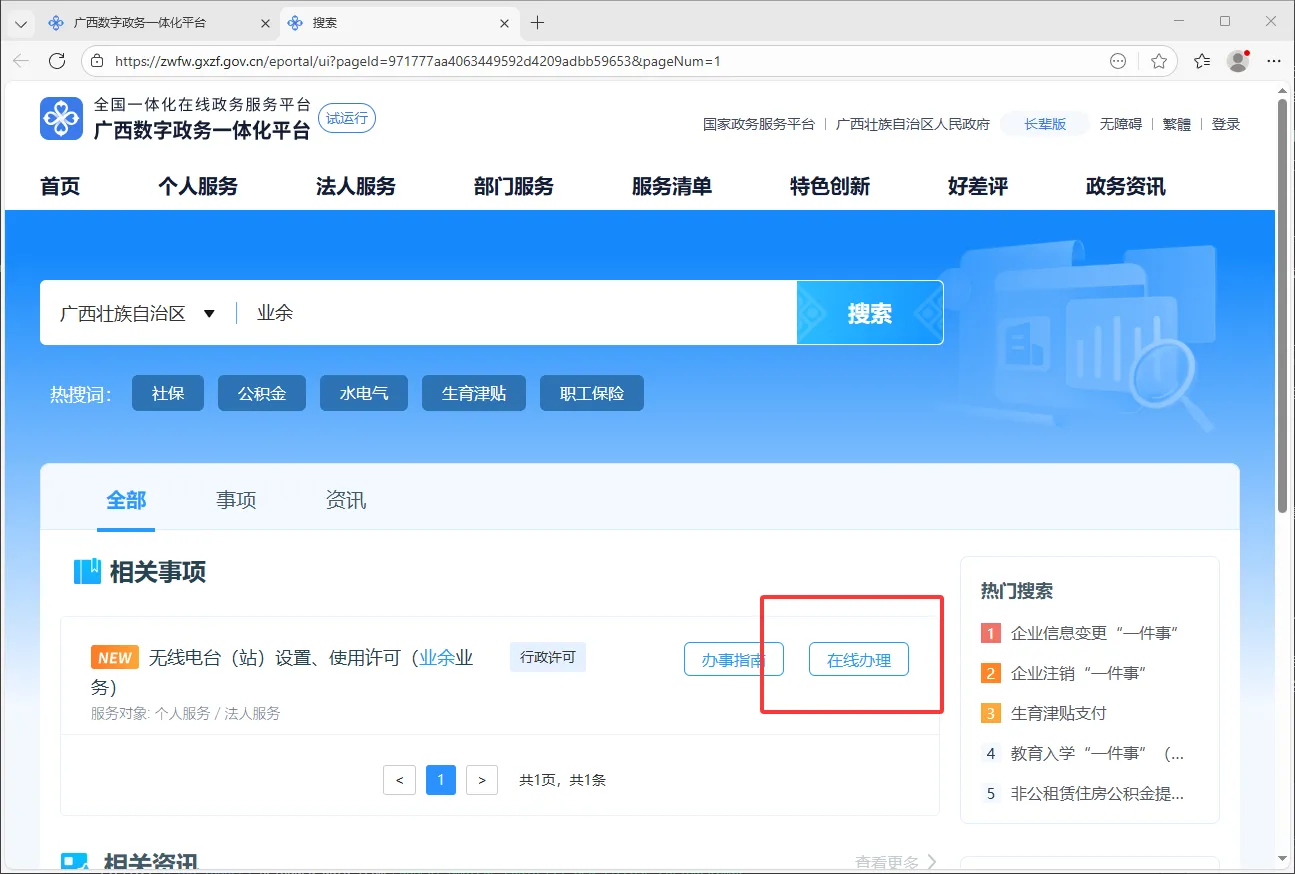Click the browser profile avatar icon
Screen dimensions: 1295x874
tap(1238, 61)
